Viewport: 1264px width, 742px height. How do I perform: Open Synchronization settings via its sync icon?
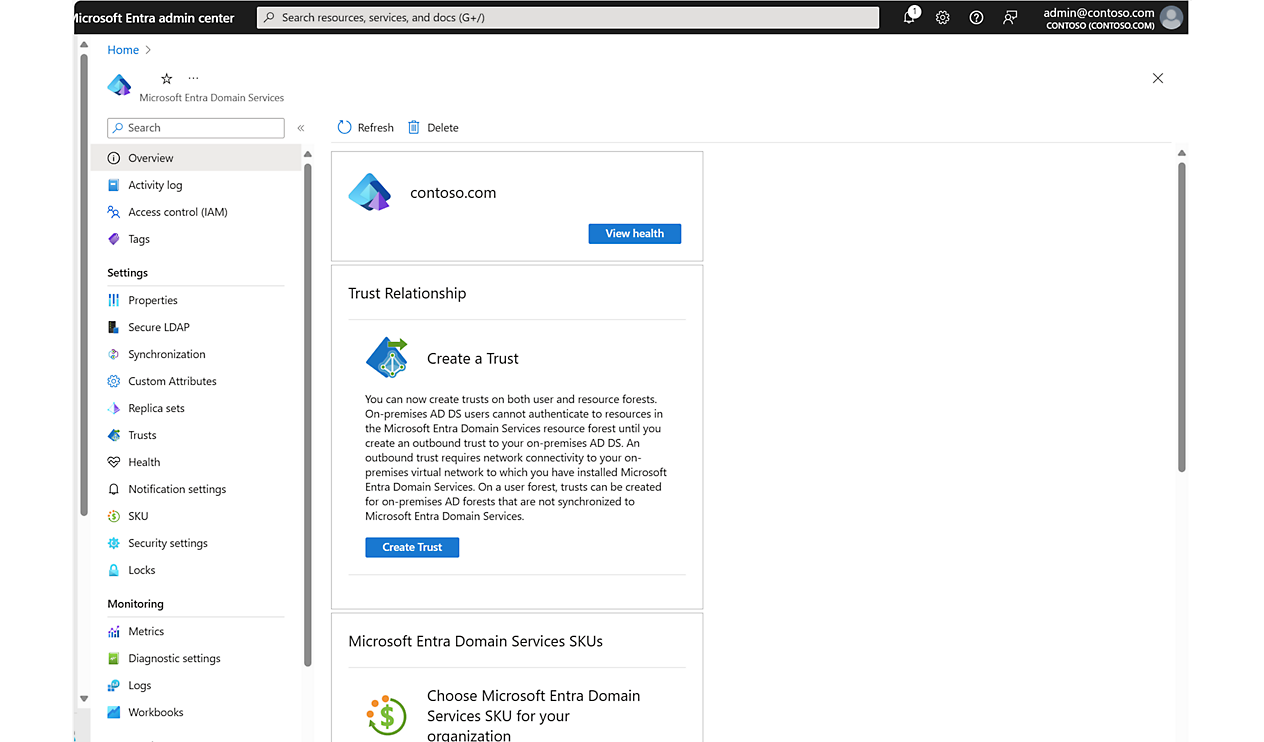coord(114,354)
